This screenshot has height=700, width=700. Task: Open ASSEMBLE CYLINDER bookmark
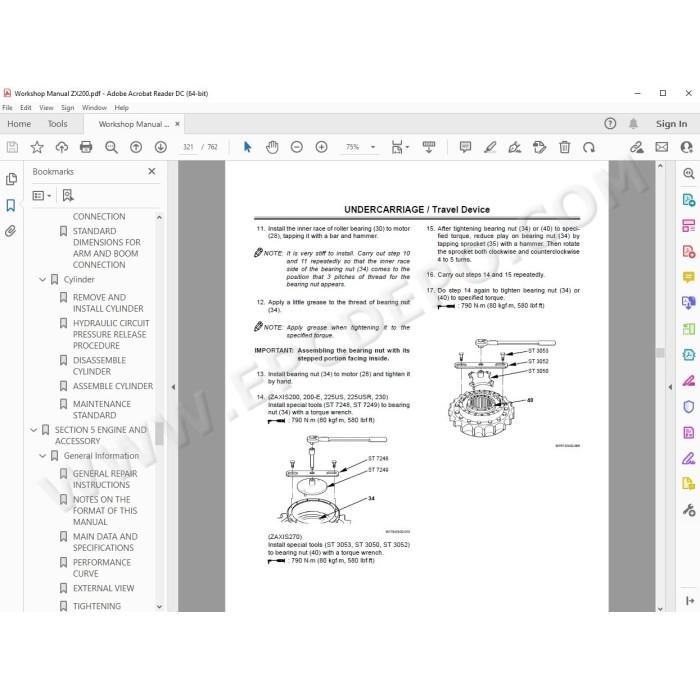(112, 386)
